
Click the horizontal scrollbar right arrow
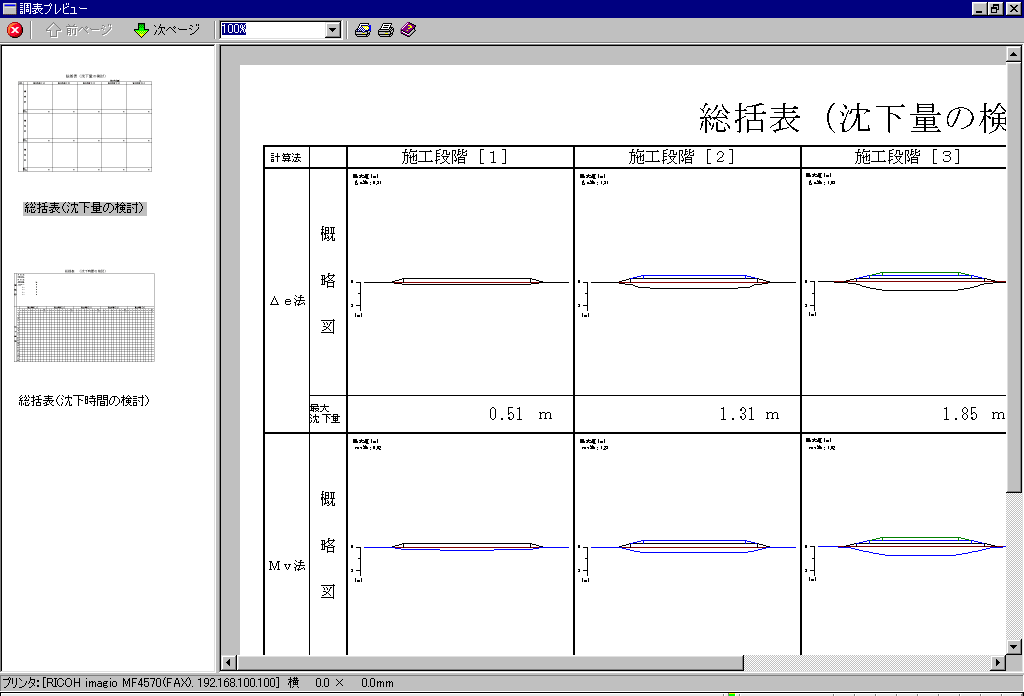pos(998,663)
